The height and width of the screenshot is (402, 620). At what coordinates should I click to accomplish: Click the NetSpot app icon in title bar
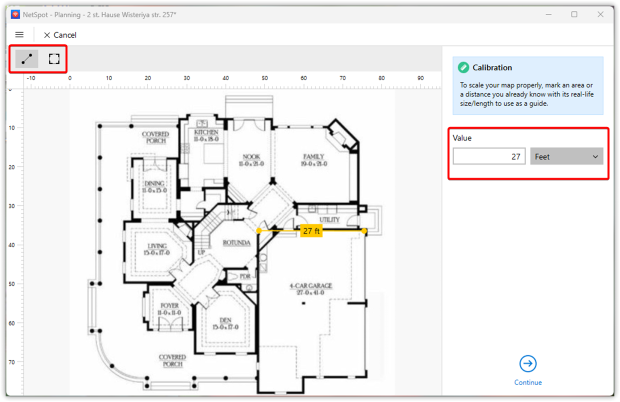pyautogui.click(x=15, y=15)
